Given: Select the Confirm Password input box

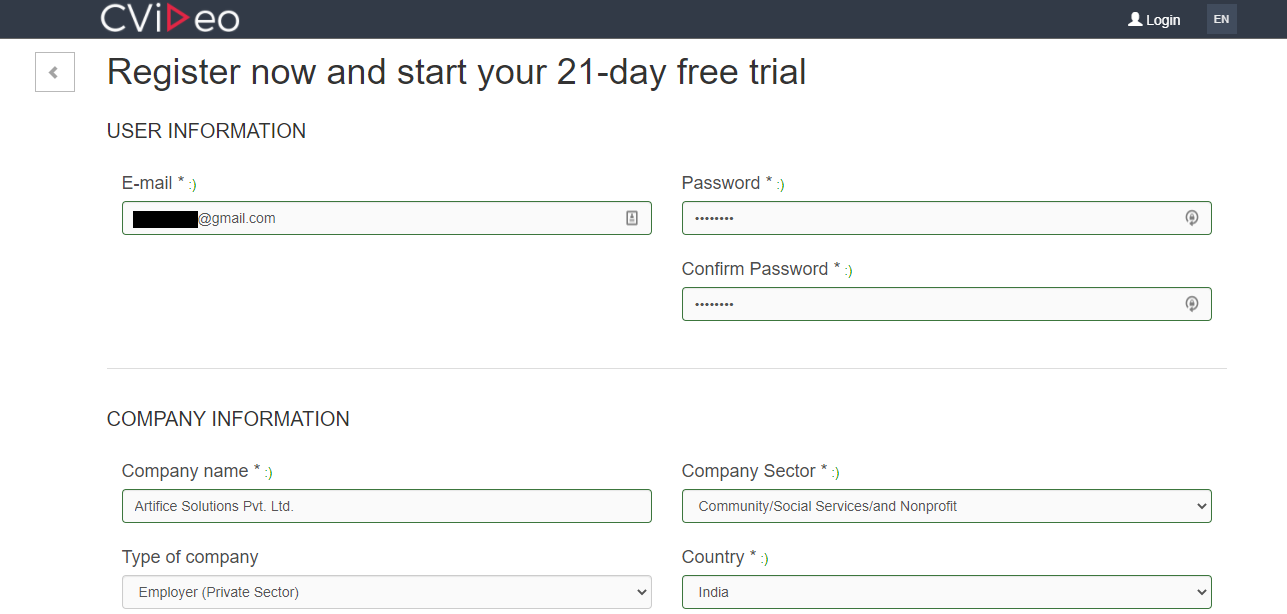Looking at the screenshot, I should pyautogui.click(x=946, y=304).
